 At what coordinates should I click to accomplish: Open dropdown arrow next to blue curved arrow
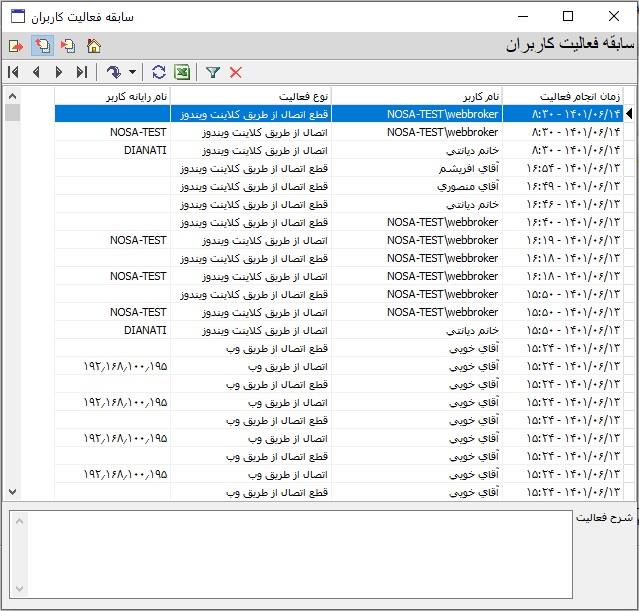point(132,72)
